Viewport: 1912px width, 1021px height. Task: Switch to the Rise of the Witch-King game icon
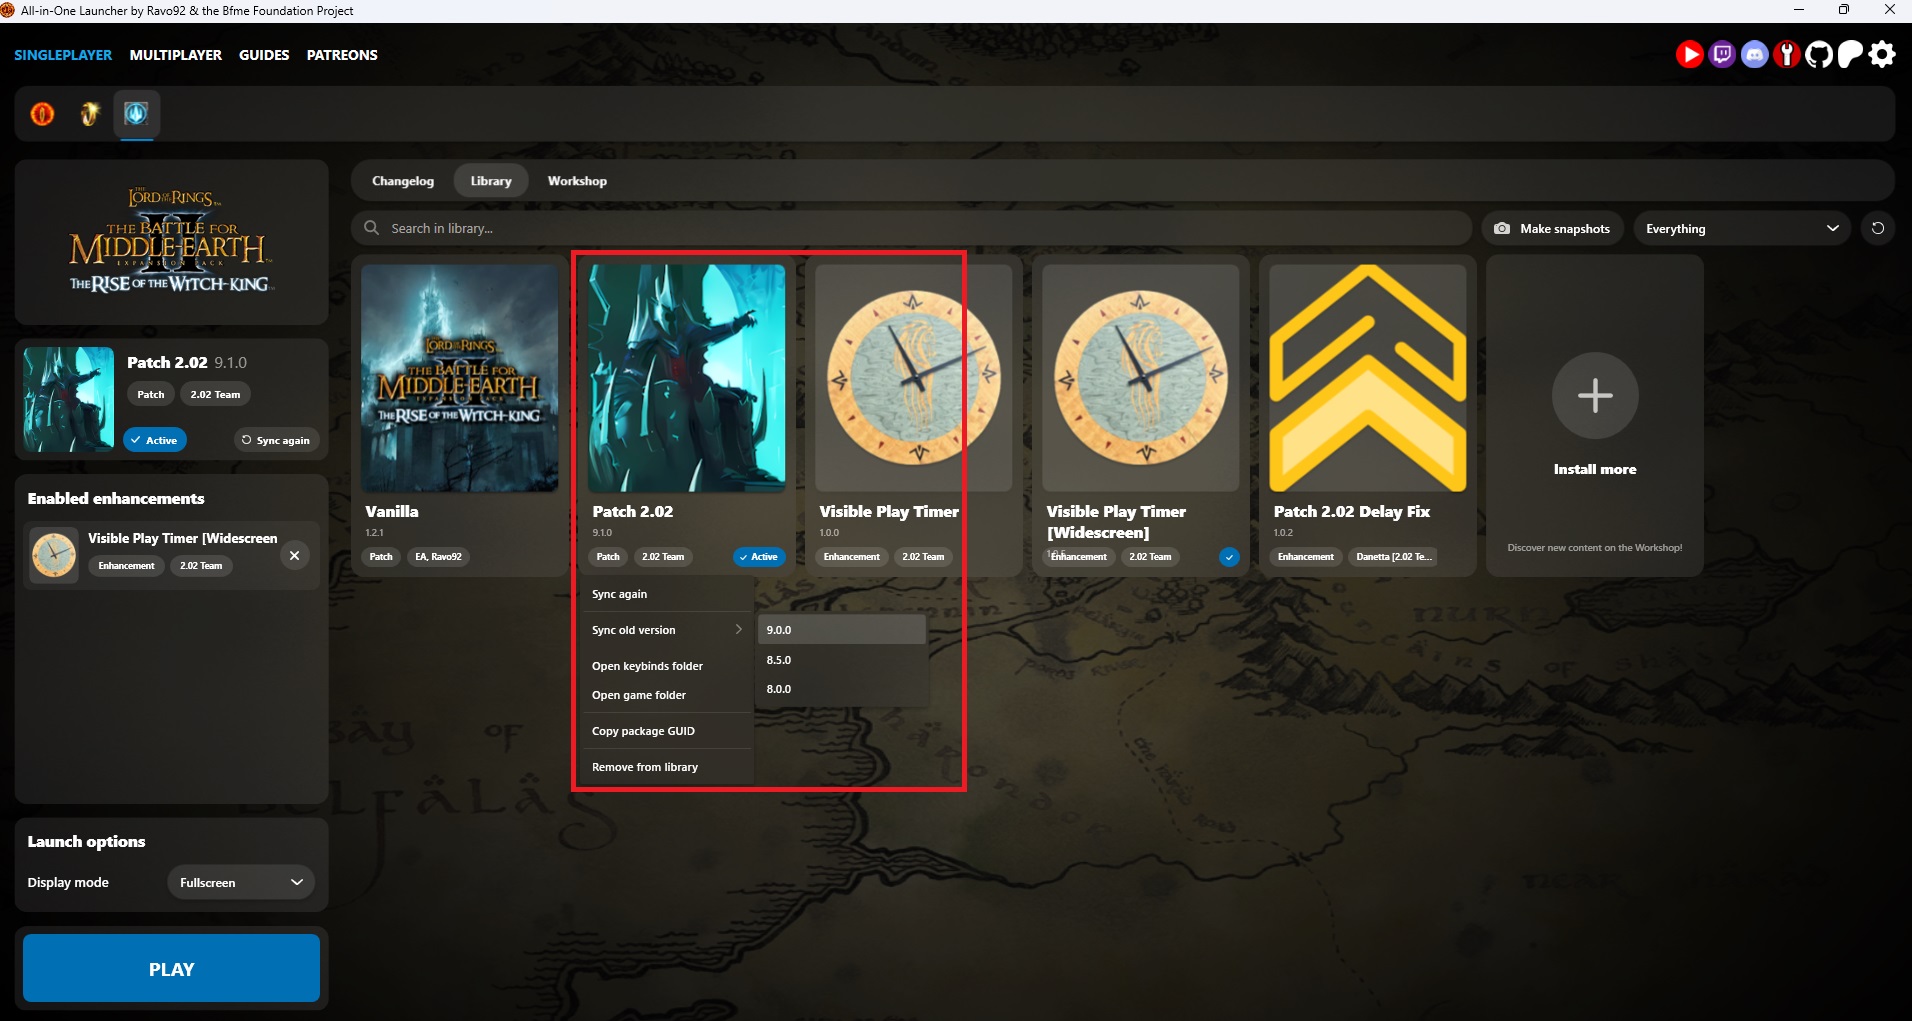(137, 114)
